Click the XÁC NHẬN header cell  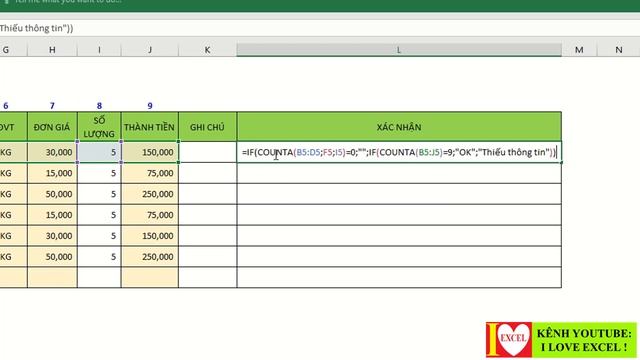(399, 127)
